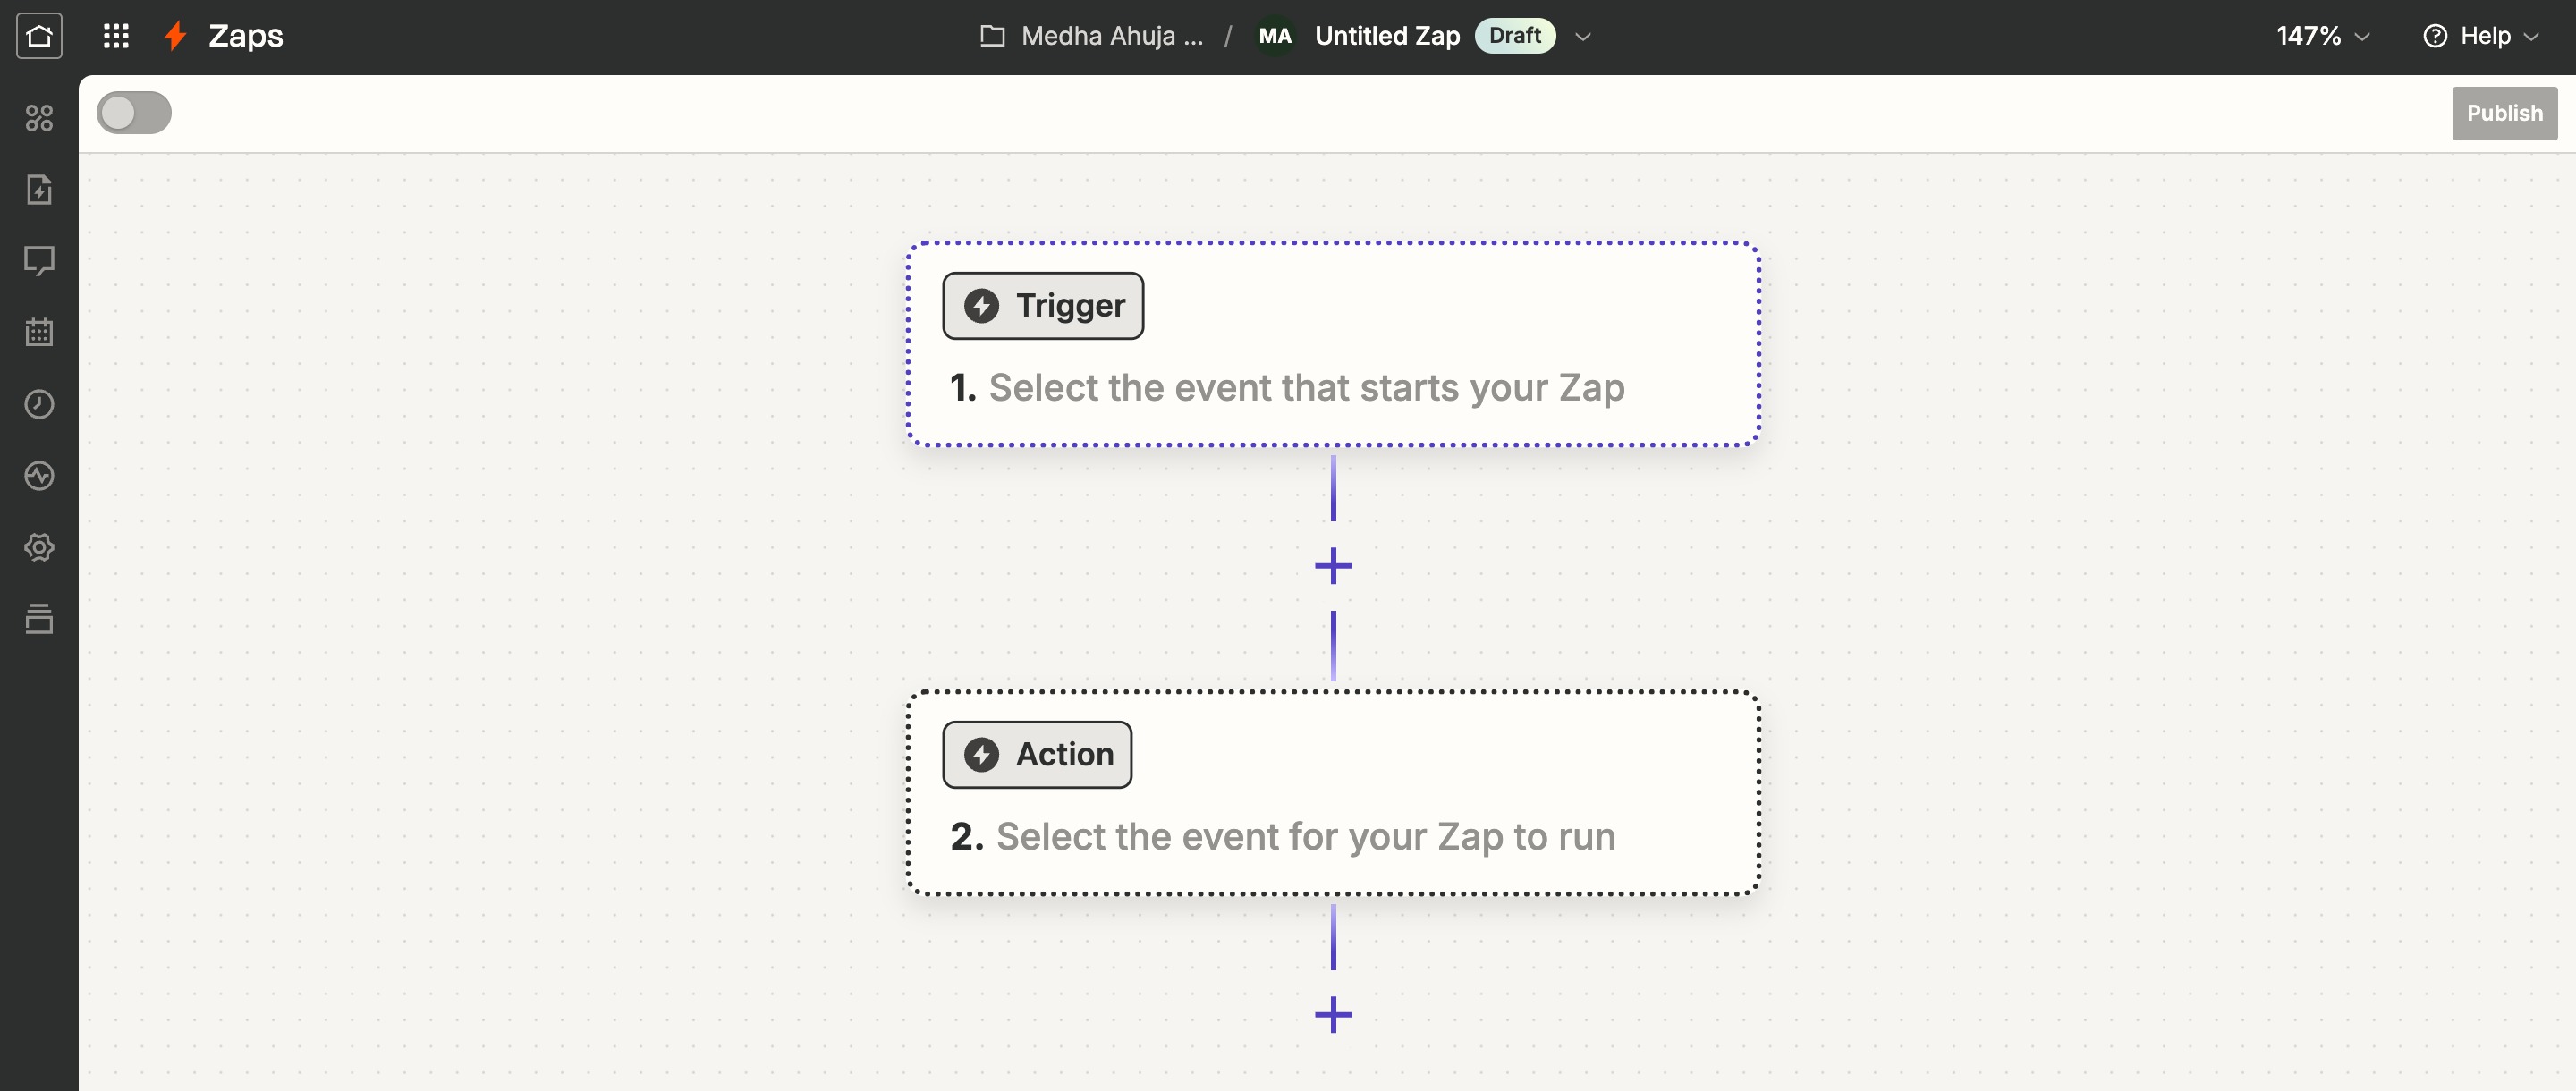This screenshot has height=1091, width=2576.
Task: Select the Action step card
Action: [1332, 793]
